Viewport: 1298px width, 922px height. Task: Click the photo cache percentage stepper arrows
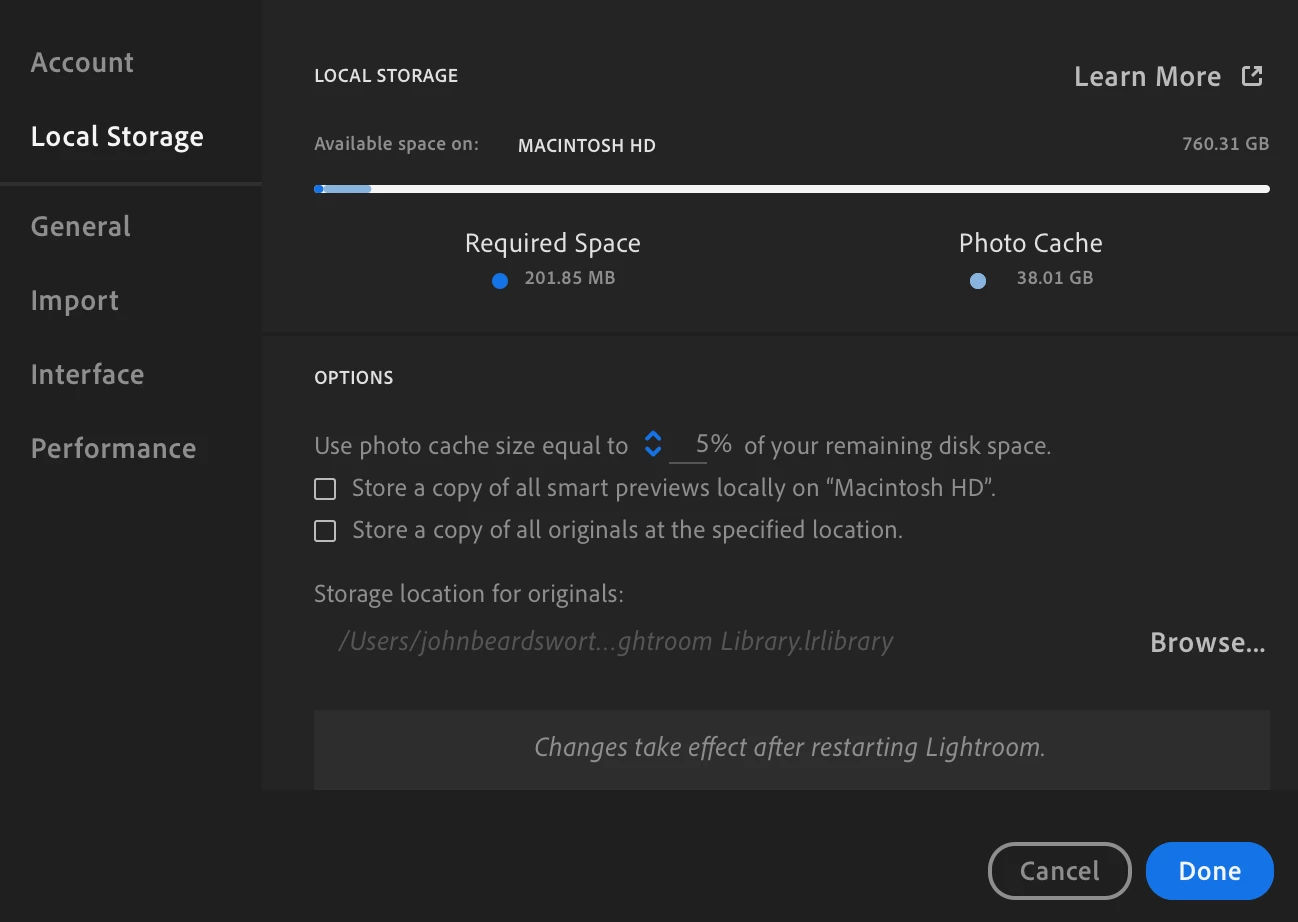pos(653,444)
